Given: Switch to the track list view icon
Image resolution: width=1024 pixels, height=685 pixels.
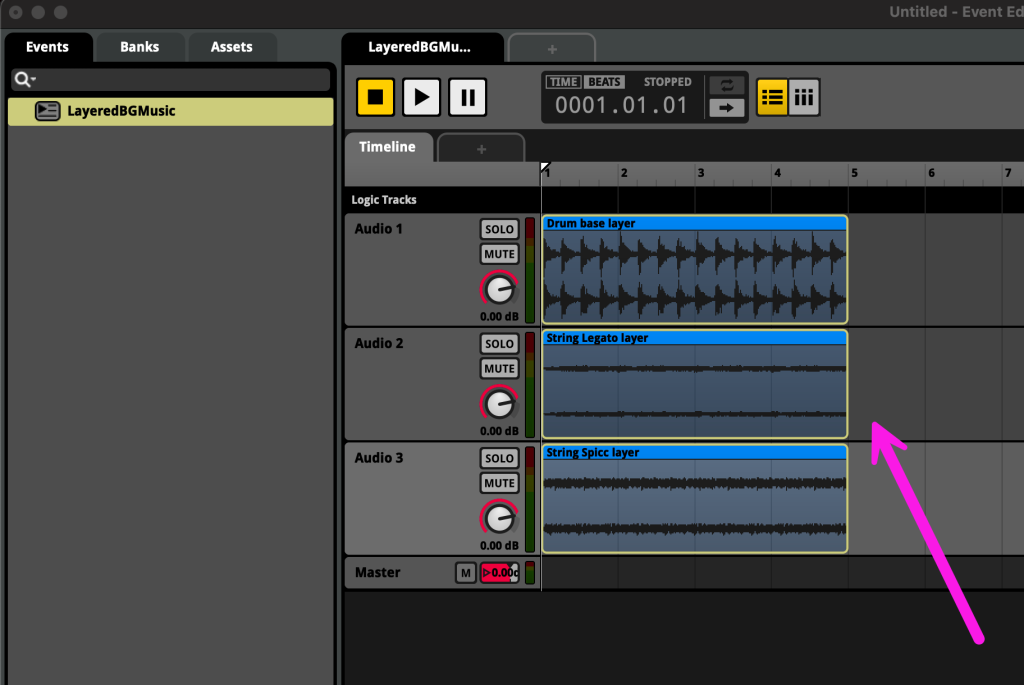Looking at the screenshot, I should click(772, 97).
